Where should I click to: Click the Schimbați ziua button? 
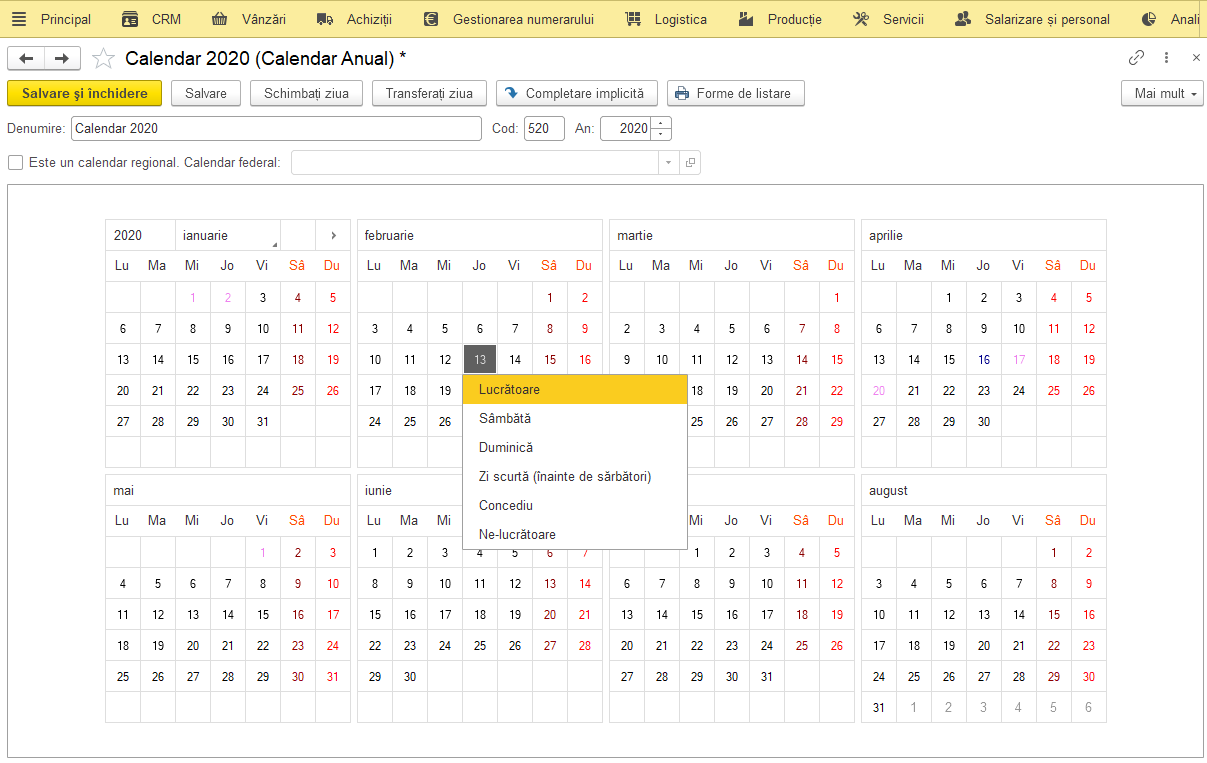306,93
